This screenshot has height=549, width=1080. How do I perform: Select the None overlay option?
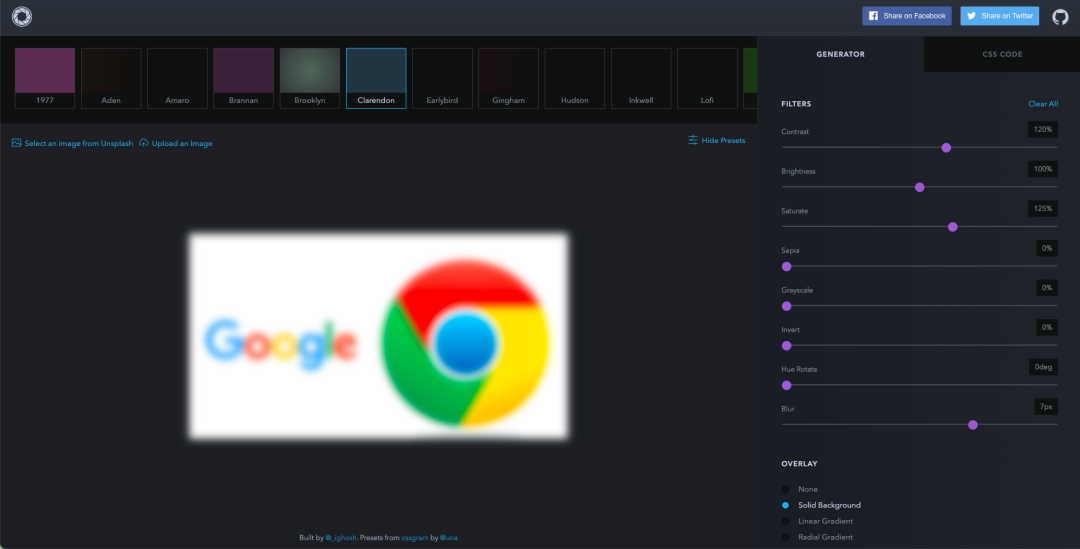coord(800,489)
